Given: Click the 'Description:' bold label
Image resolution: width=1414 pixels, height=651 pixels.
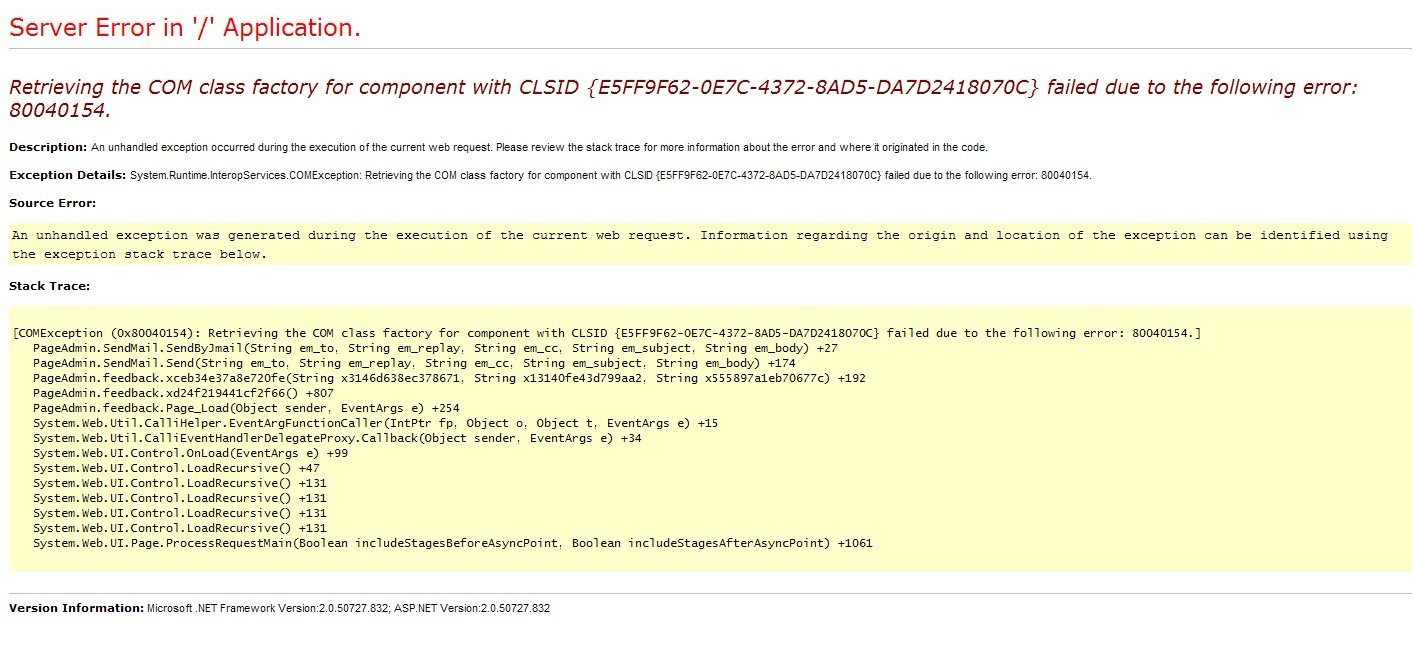Looking at the screenshot, I should (48, 147).
